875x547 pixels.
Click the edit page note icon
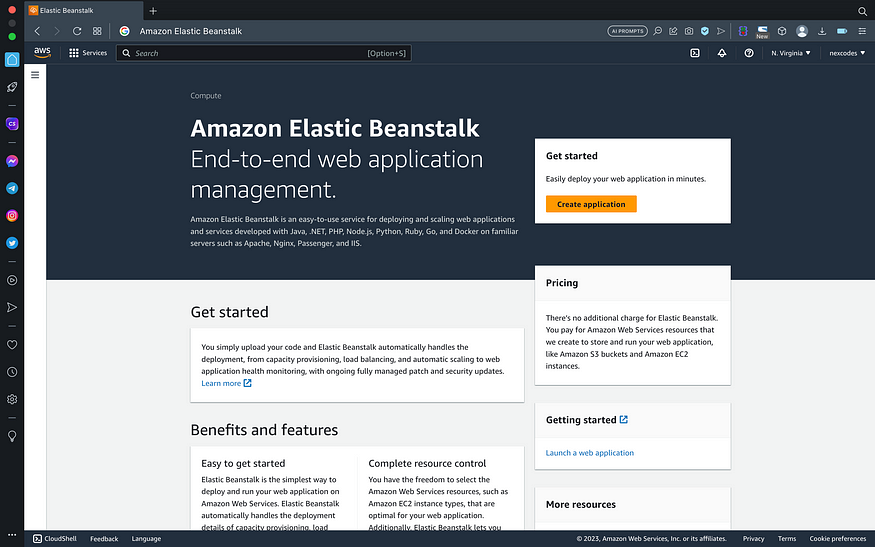[674, 31]
